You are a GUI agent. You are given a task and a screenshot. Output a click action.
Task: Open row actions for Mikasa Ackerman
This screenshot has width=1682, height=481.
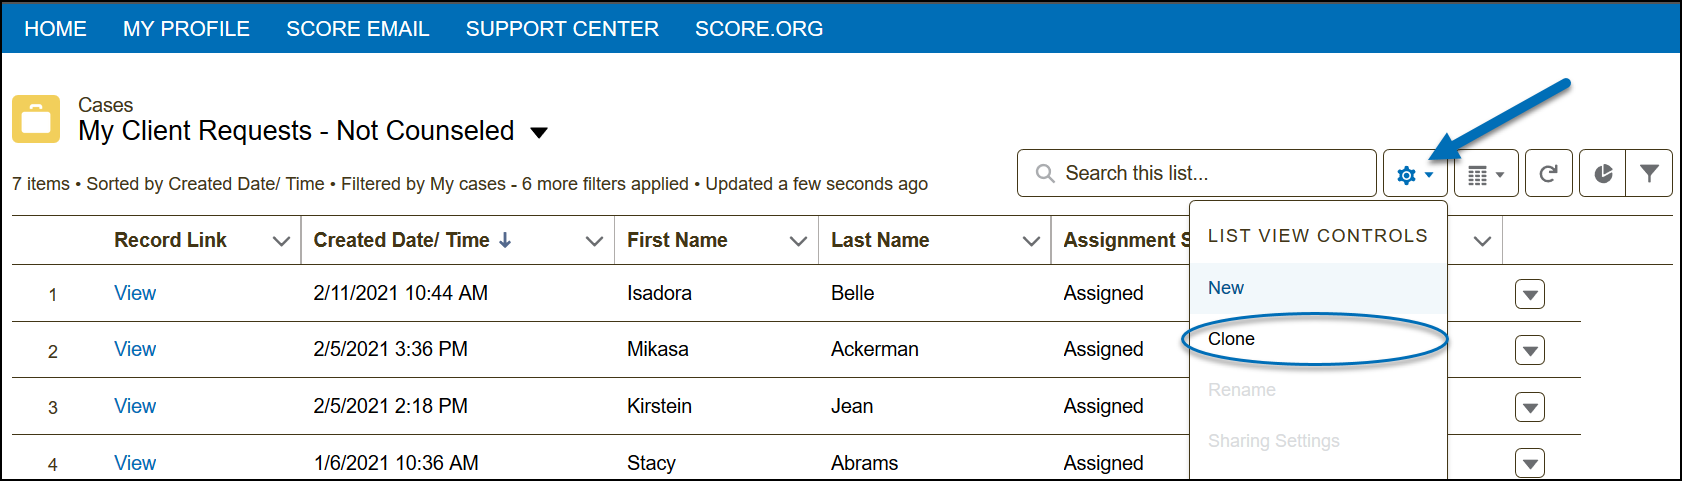coord(1530,350)
